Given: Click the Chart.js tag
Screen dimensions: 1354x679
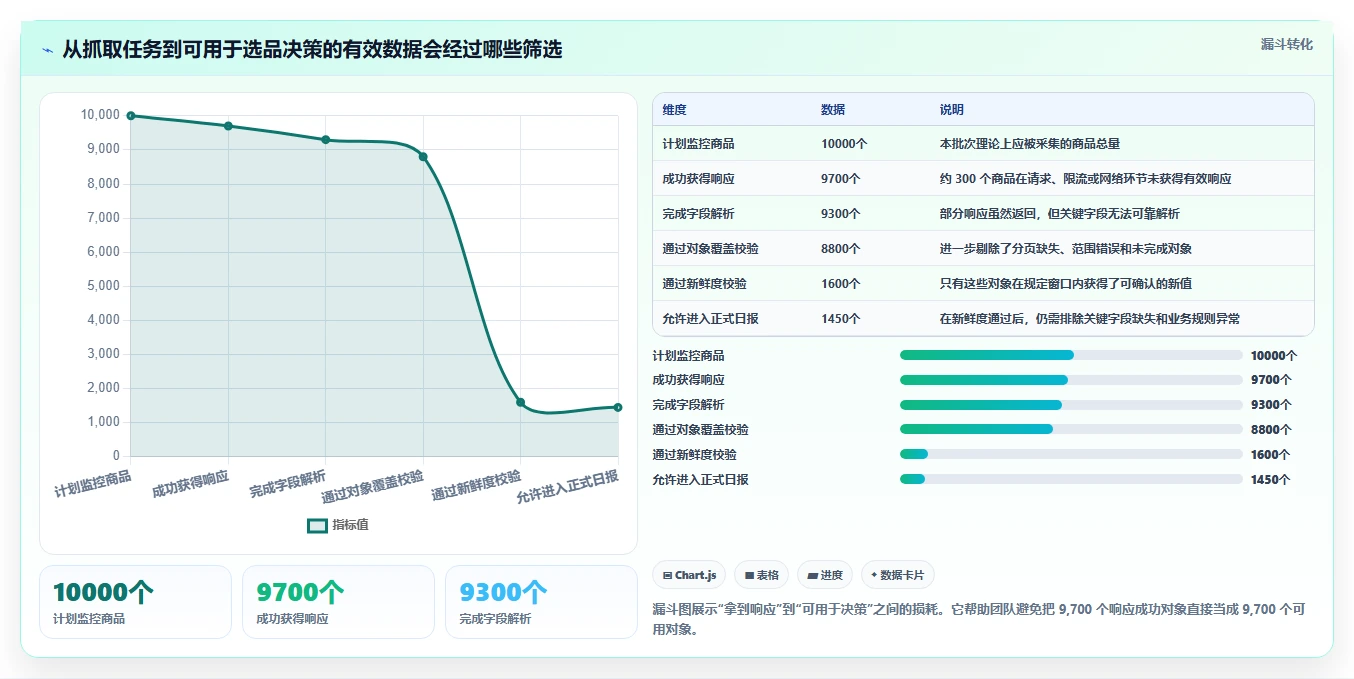Looking at the screenshot, I should (689, 575).
